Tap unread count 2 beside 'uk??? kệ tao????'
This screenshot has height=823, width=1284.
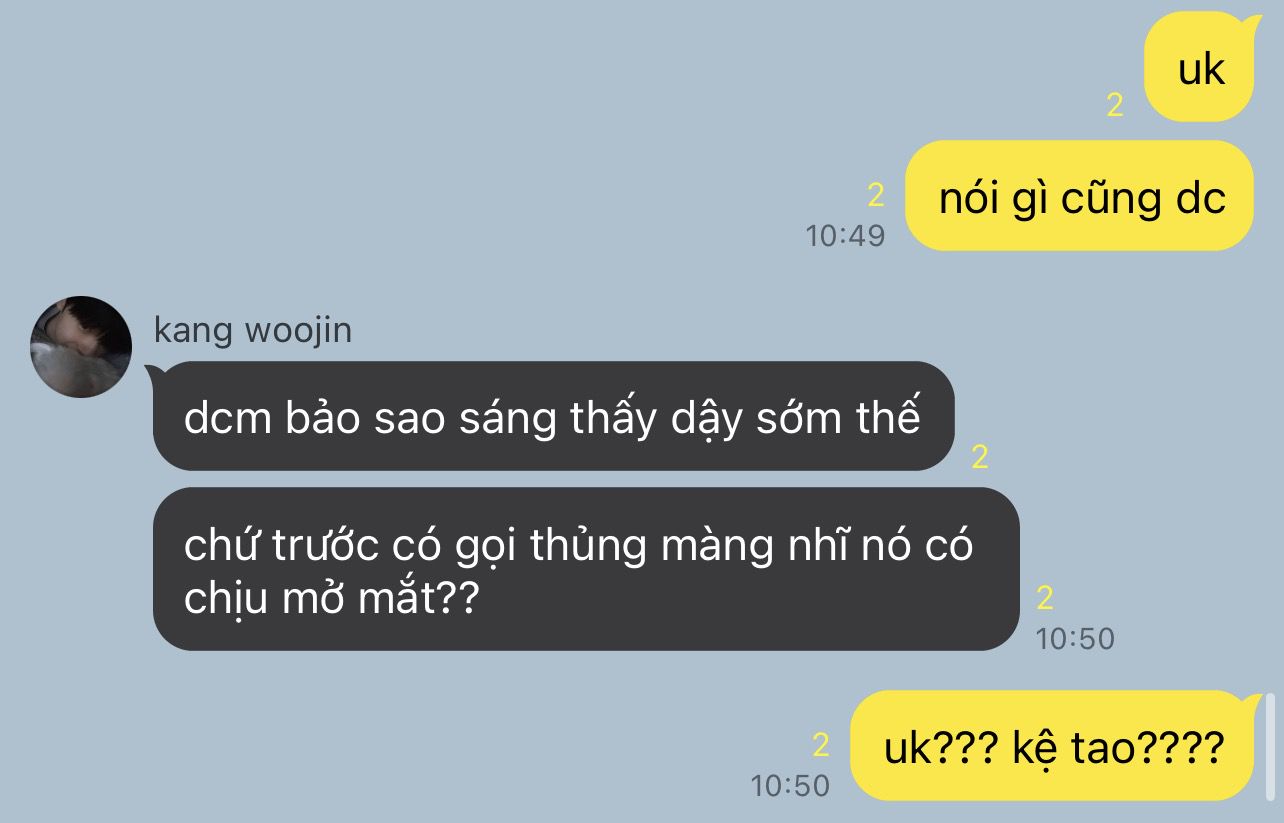821,745
